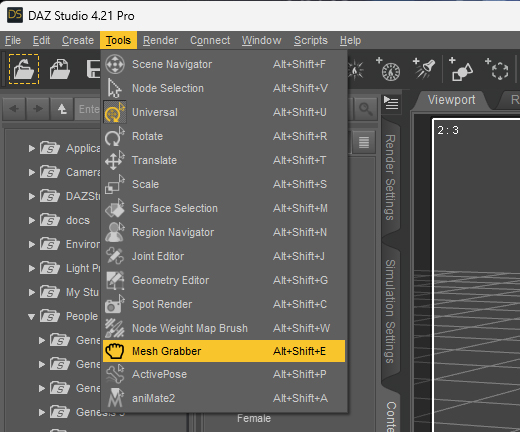Open the Render Settings side tab
The height and width of the screenshot is (432, 520).
tap(390, 177)
